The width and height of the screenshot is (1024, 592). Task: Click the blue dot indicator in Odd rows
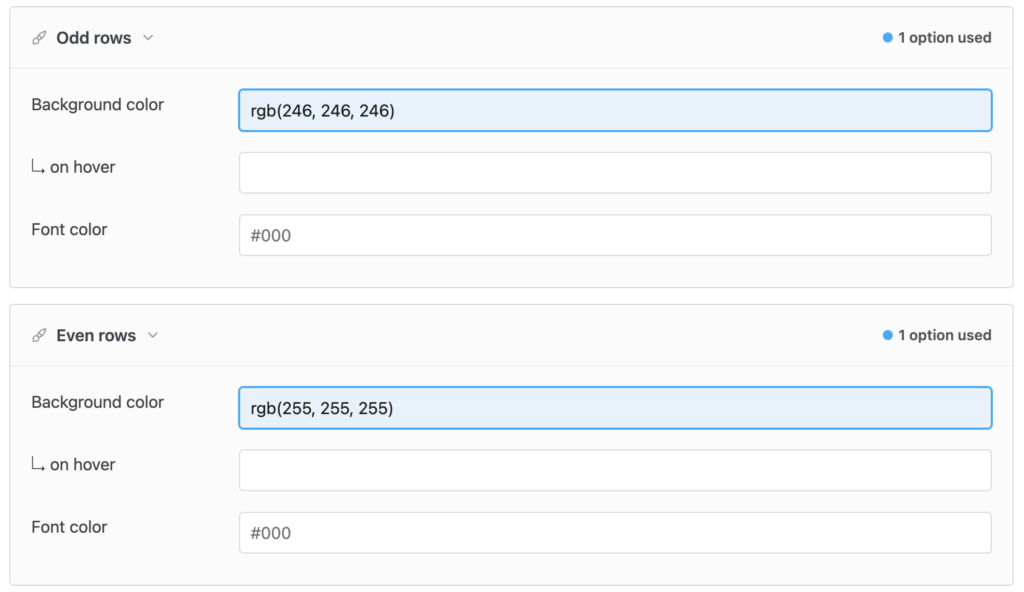888,38
